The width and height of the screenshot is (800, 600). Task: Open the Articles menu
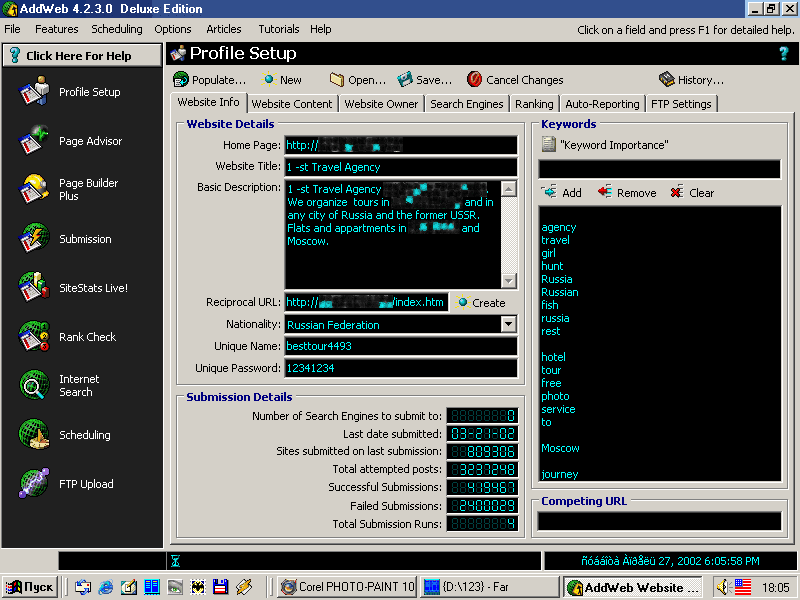click(223, 29)
